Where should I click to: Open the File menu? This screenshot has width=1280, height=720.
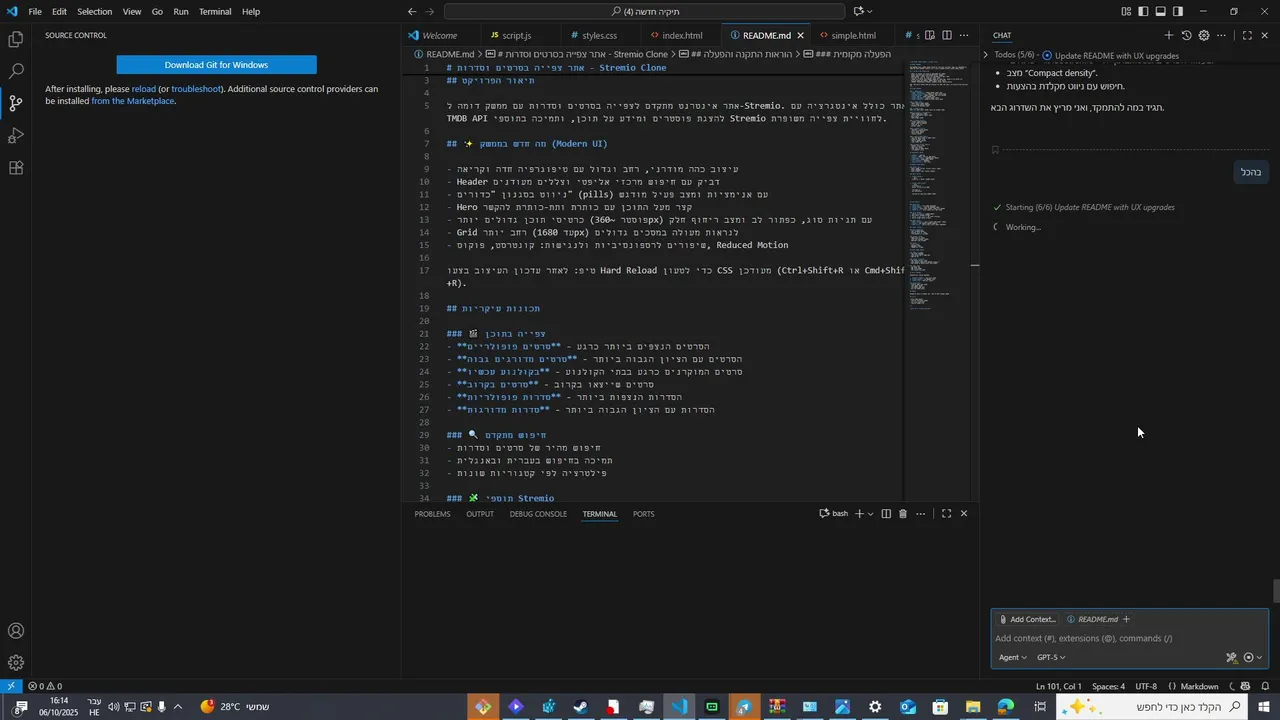35,12
